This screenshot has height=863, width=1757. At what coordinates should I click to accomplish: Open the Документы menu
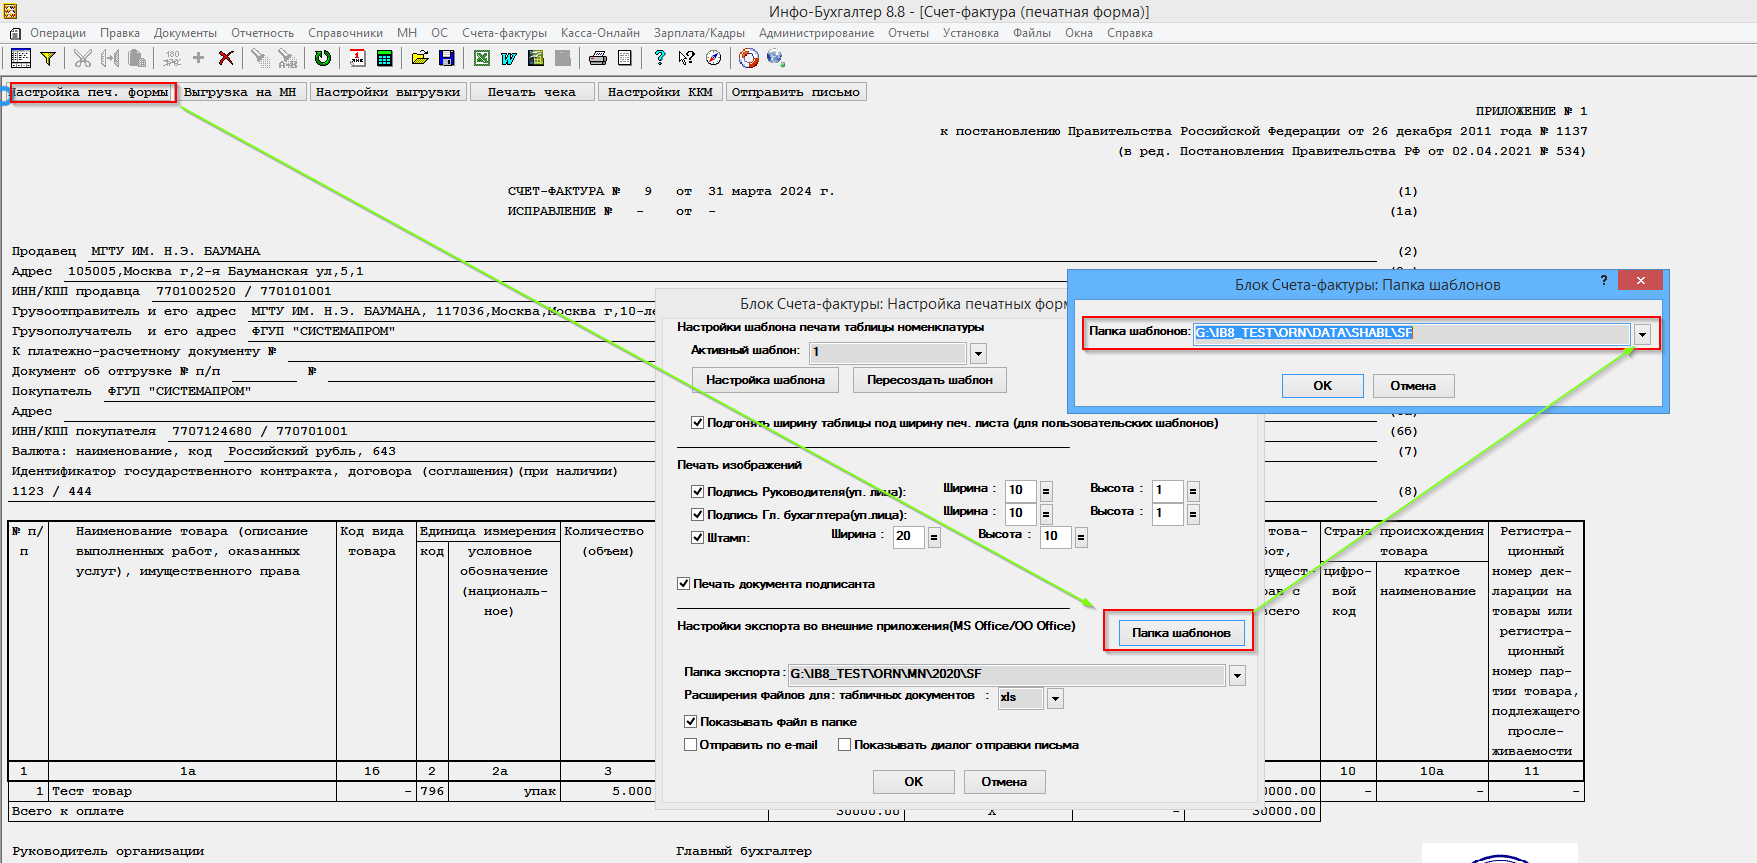tap(185, 33)
